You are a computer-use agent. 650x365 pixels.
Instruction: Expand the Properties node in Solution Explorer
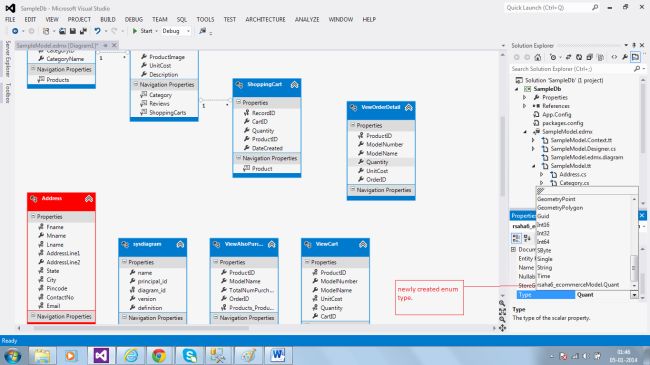(x=525, y=97)
